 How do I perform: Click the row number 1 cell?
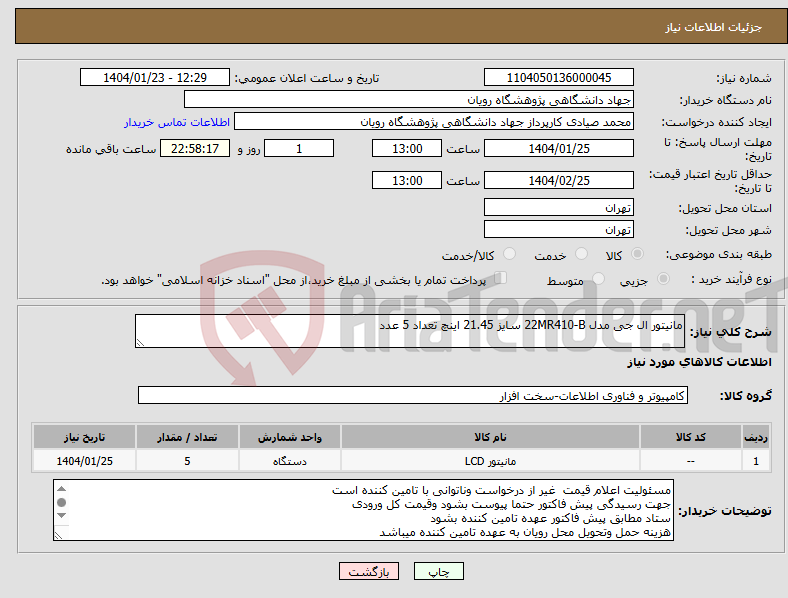[756, 461]
